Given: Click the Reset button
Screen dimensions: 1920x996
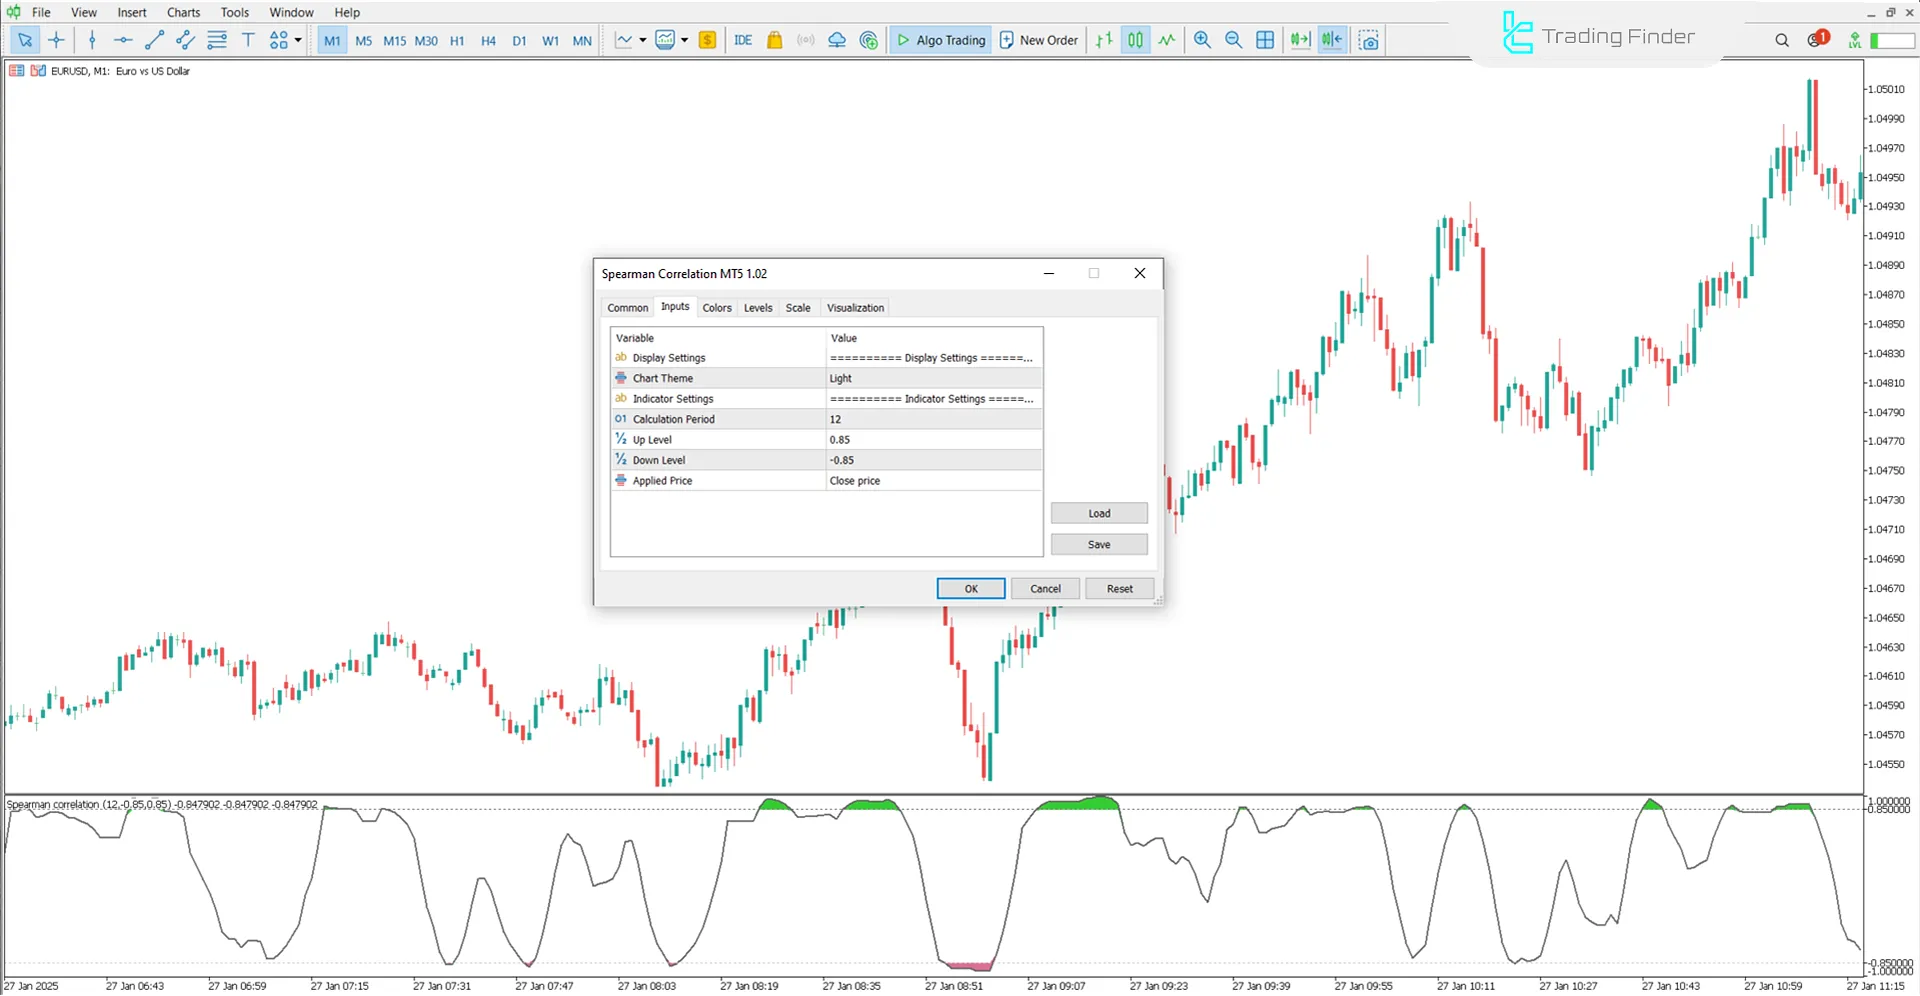Looking at the screenshot, I should click(x=1119, y=589).
